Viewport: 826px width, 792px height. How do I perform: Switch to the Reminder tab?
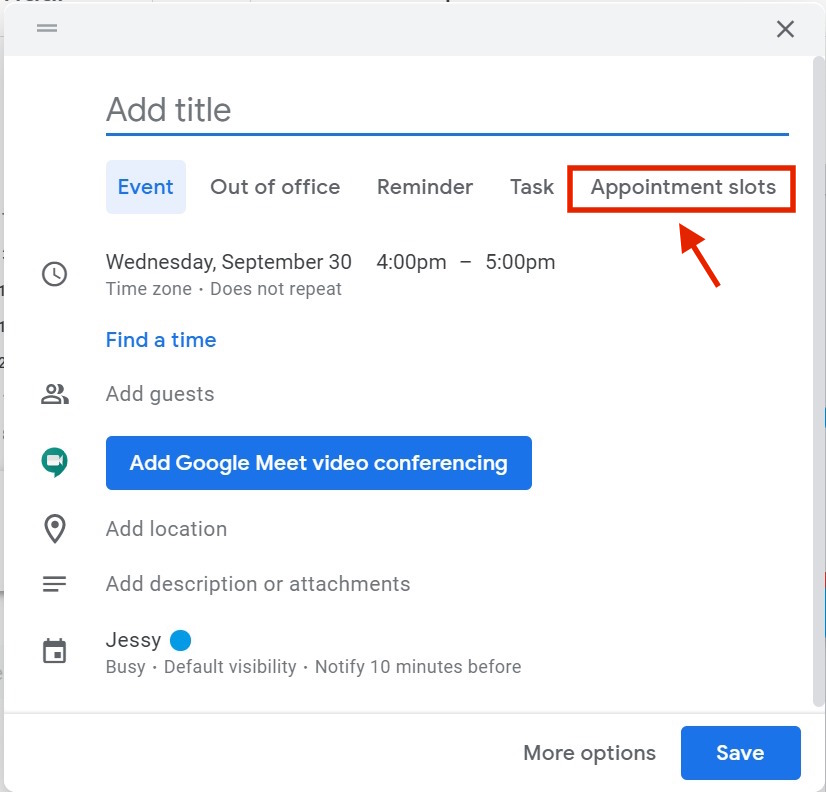[425, 187]
